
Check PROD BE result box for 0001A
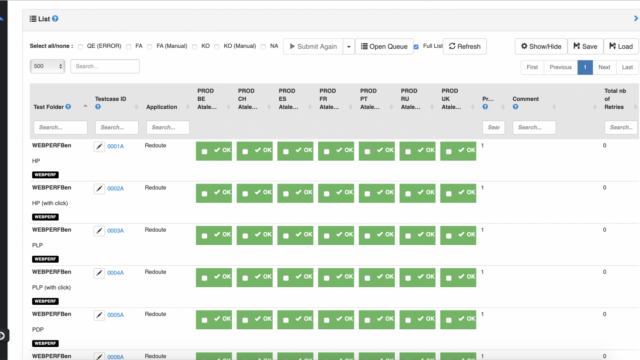pos(204,151)
